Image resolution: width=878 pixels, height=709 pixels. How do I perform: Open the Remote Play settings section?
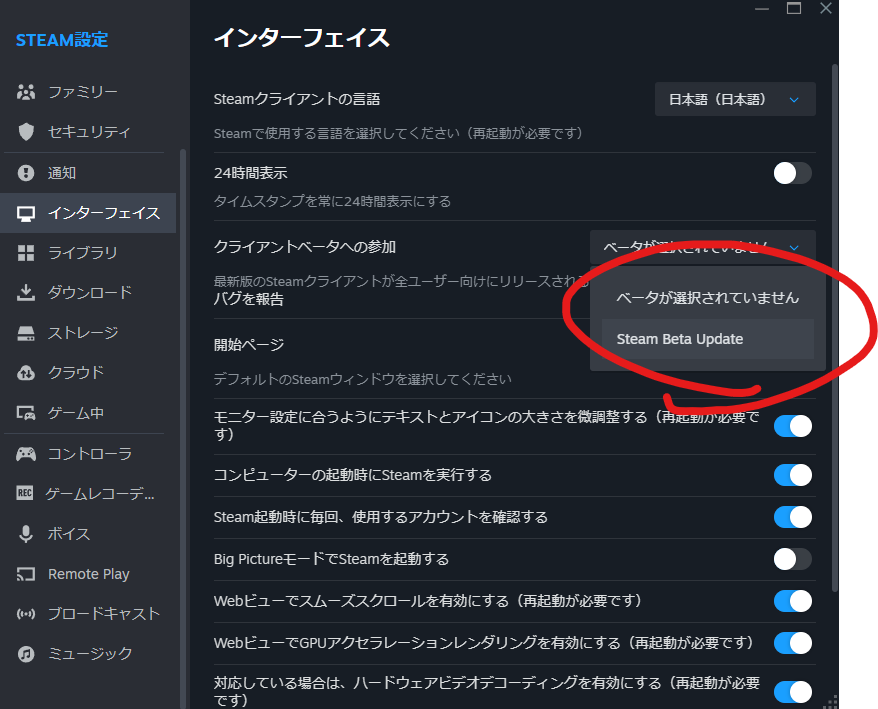pos(90,574)
